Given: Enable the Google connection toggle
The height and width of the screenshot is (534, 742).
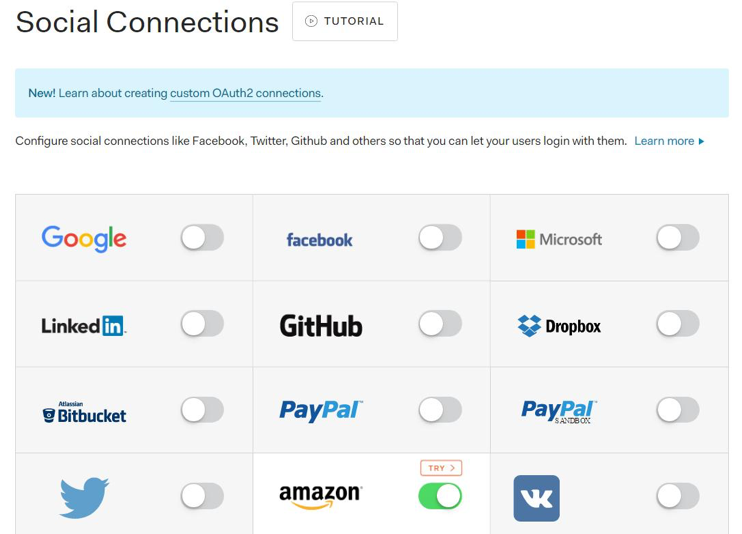Looking at the screenshot, I should pos(202,237).
